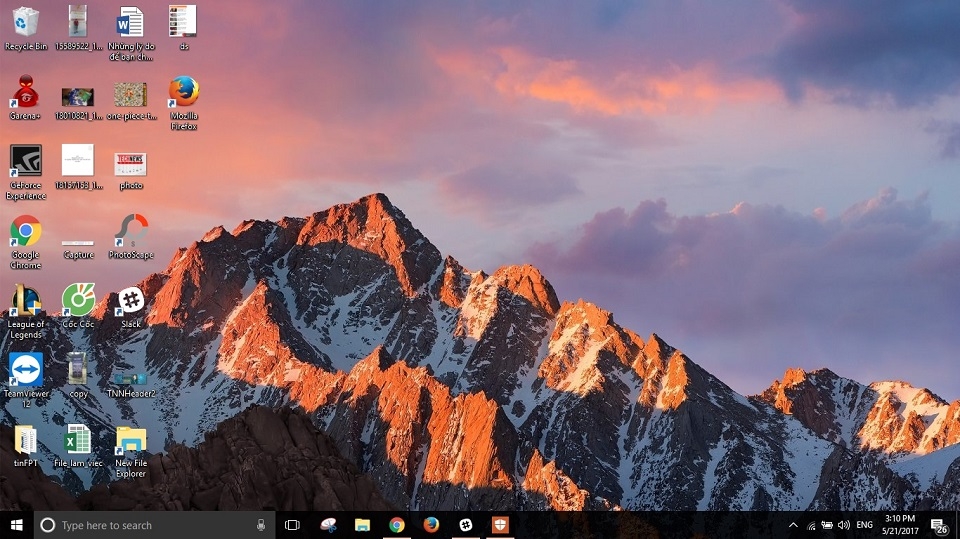Select the 'photo' desktop file
Viewport: 960px width, 539px height.
tap(130, 170)
